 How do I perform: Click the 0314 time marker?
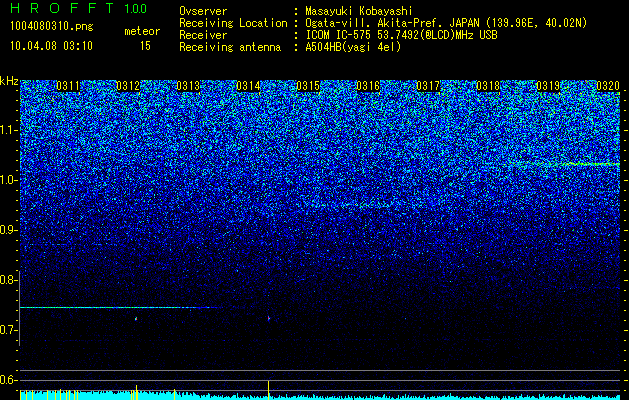point(248,86)
